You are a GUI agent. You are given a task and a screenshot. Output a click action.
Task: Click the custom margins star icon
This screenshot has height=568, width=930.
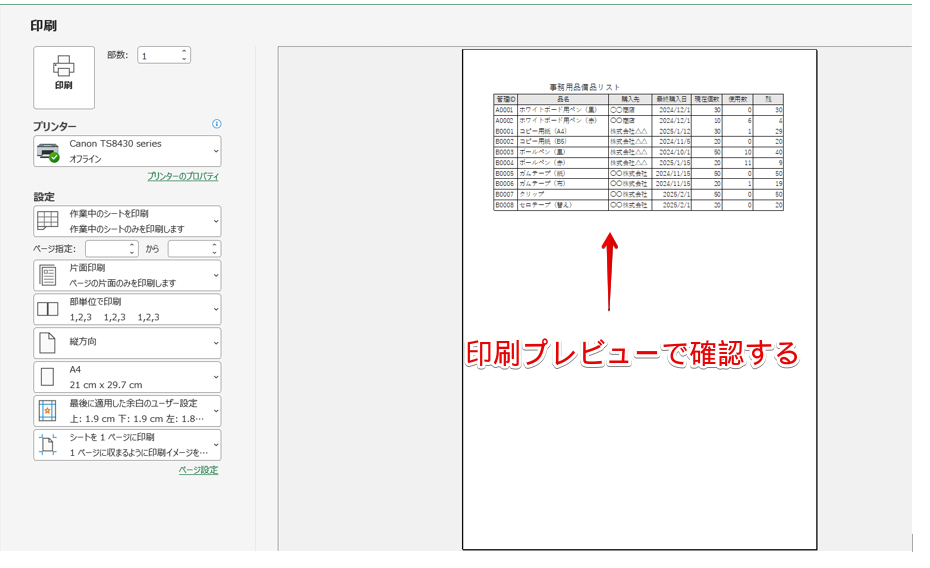[47, 411]
